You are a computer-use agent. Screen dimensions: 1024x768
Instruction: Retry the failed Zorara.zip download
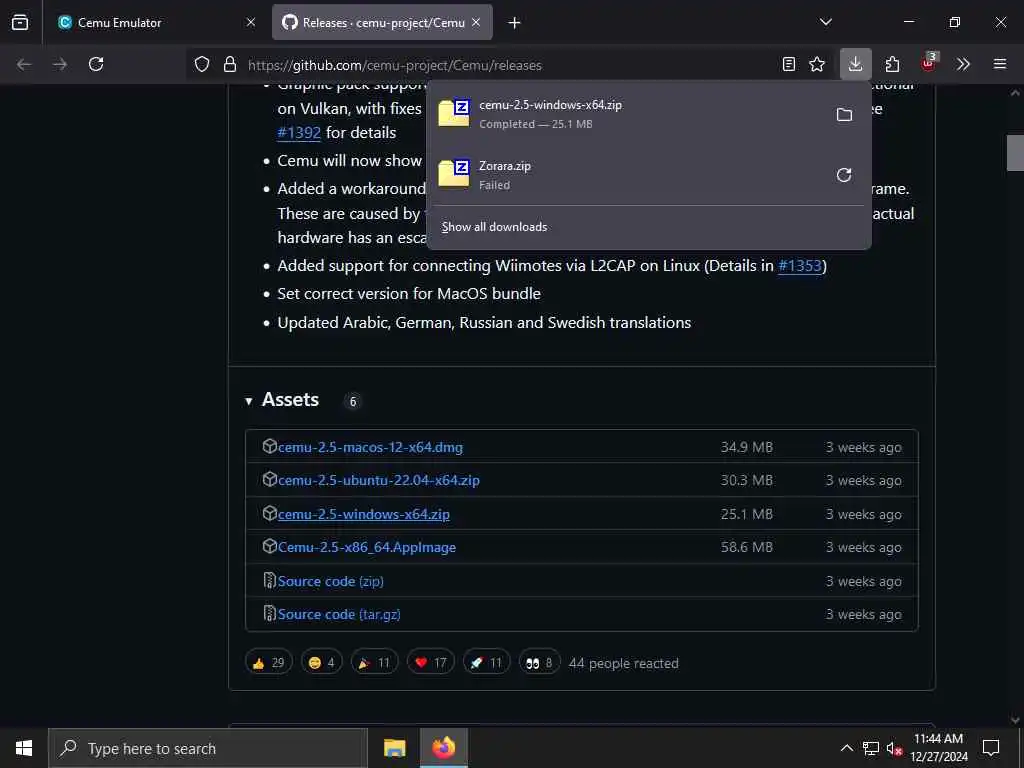point(844,175)
